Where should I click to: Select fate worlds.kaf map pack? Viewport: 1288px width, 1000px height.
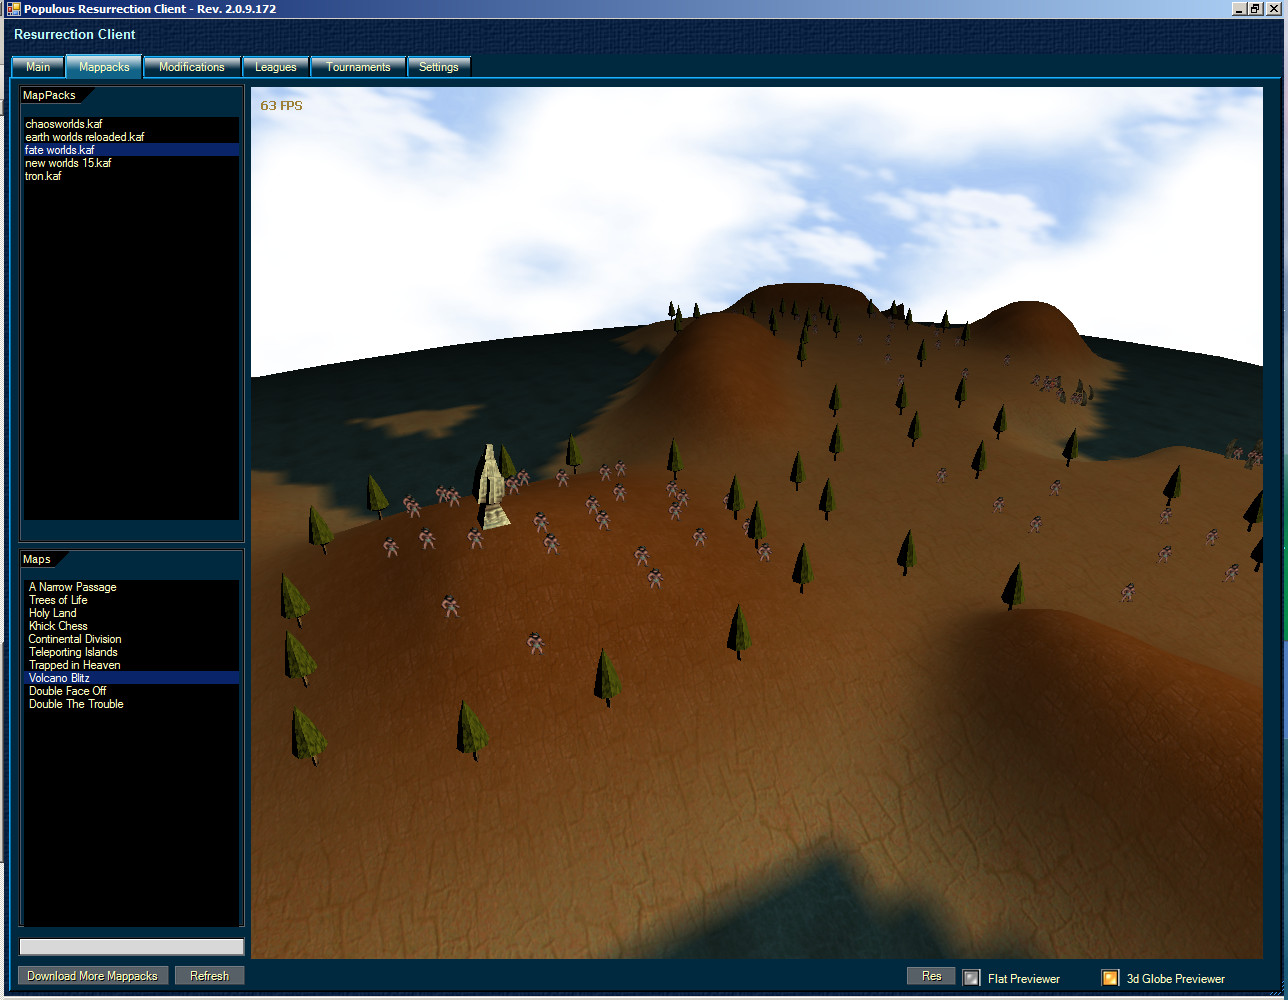point(131,150)
